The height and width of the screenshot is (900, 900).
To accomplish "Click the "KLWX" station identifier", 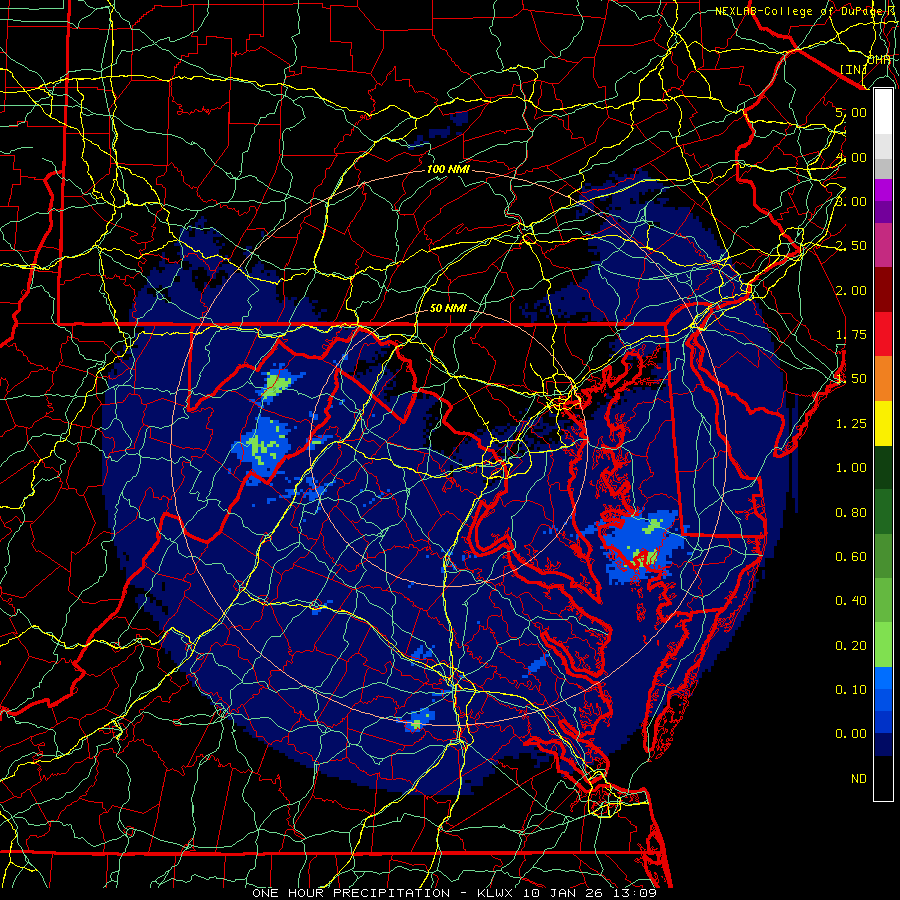I will (x=496, y=893).
